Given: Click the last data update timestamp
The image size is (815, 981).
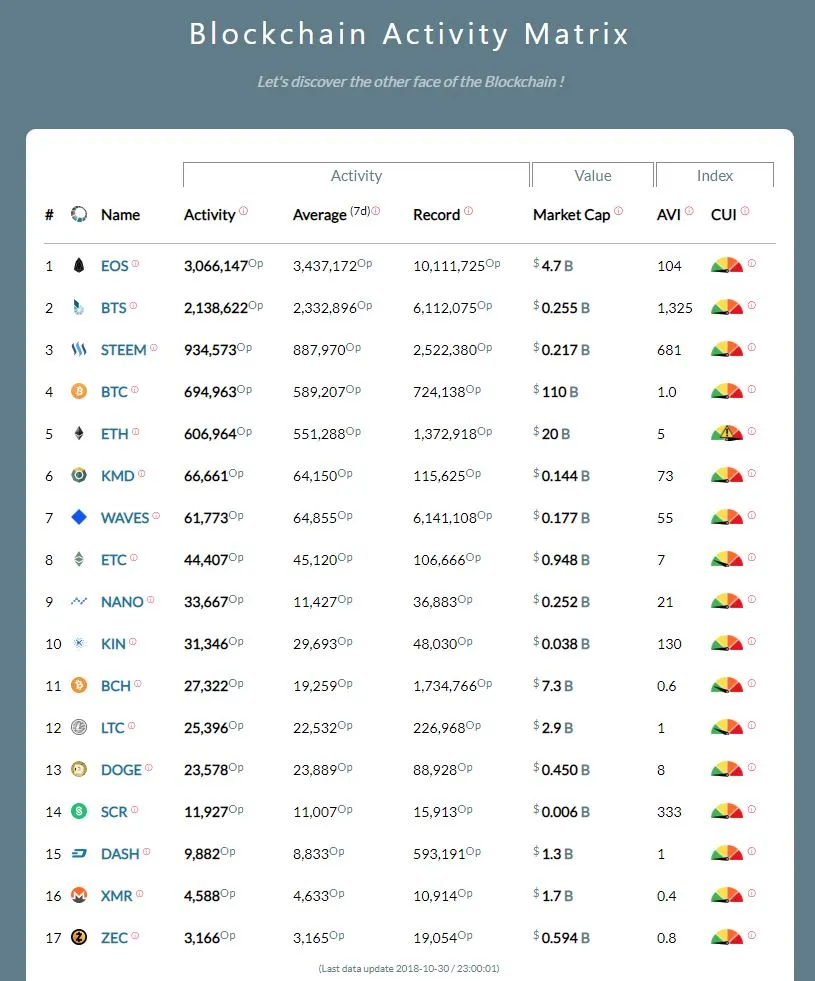Looking at the screenshot, I should 409,968.
